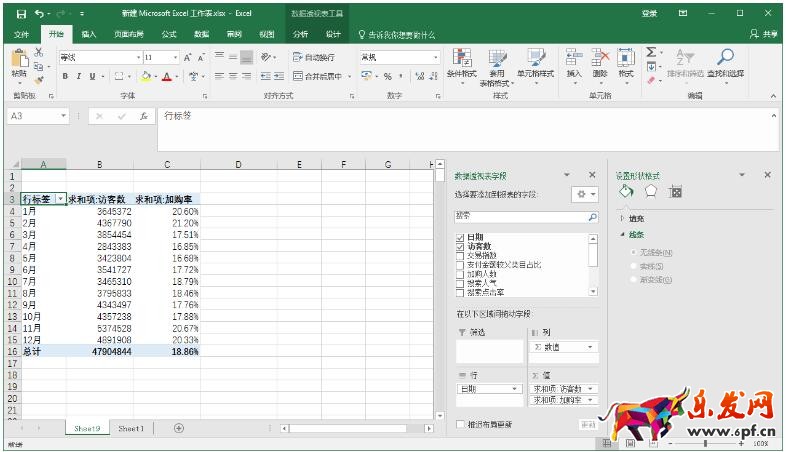This screenshot has height=452, width=786.
Task: Select the pentagon Effects icon in format pane
Action: click(x=651, y=191)
